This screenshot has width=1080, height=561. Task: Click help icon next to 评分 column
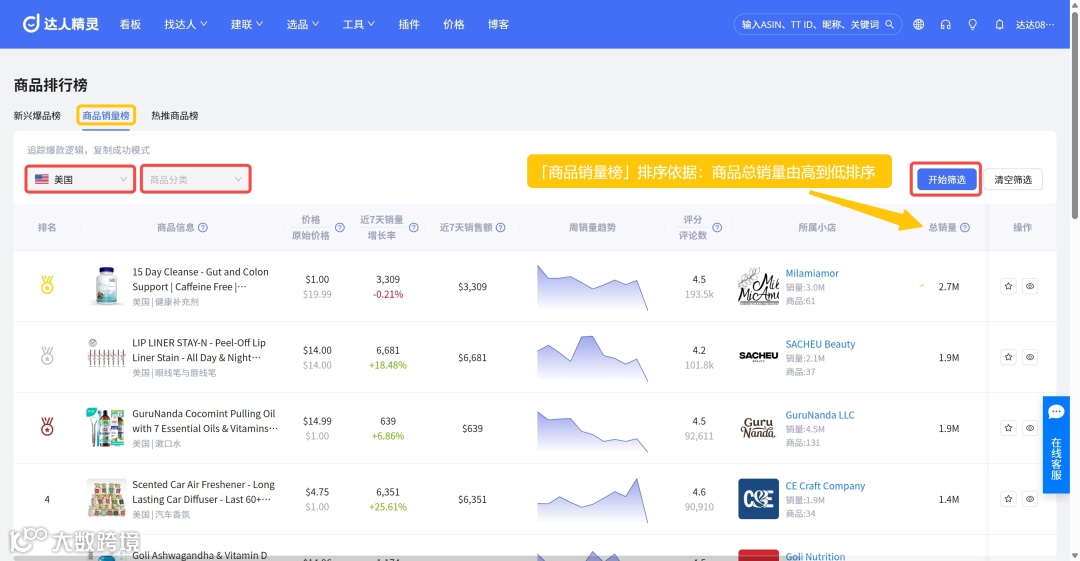coord(717,227)
